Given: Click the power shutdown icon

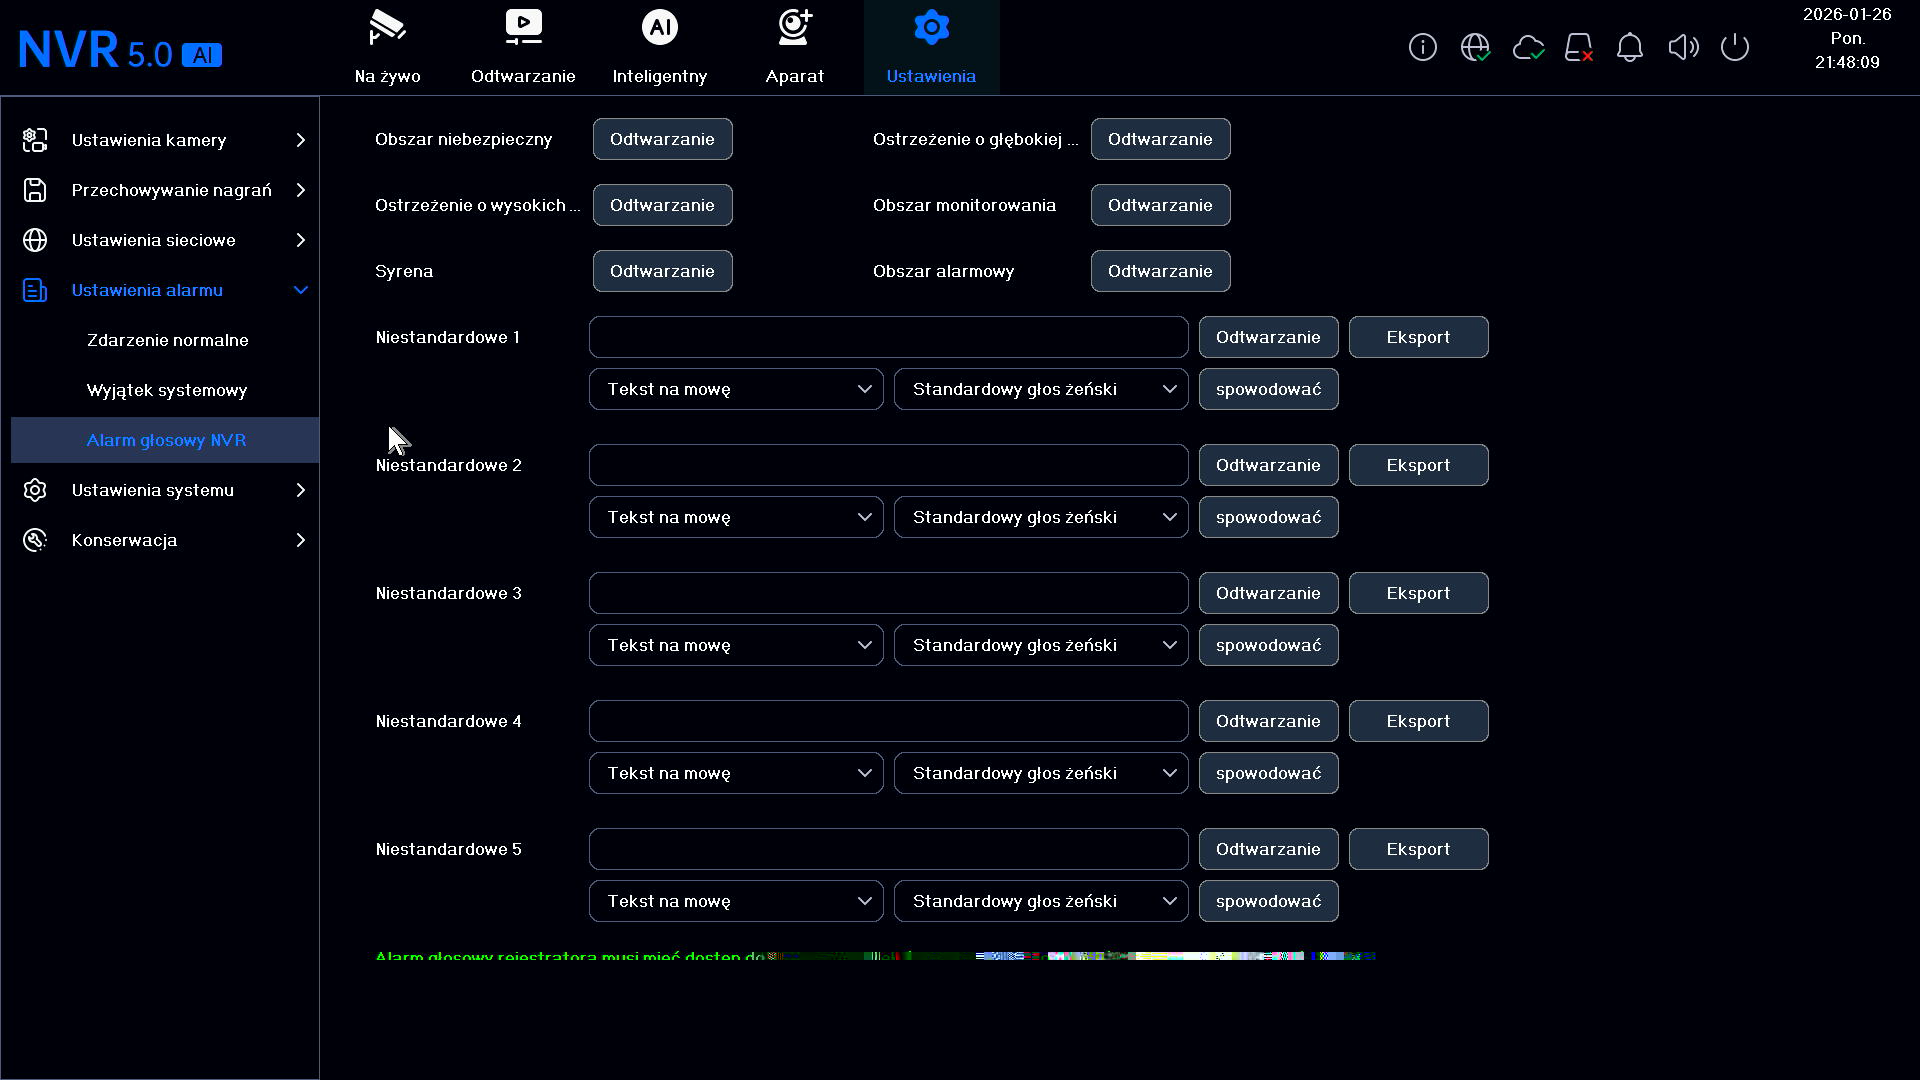Looking at the screenshot, I should point(1735,47).
